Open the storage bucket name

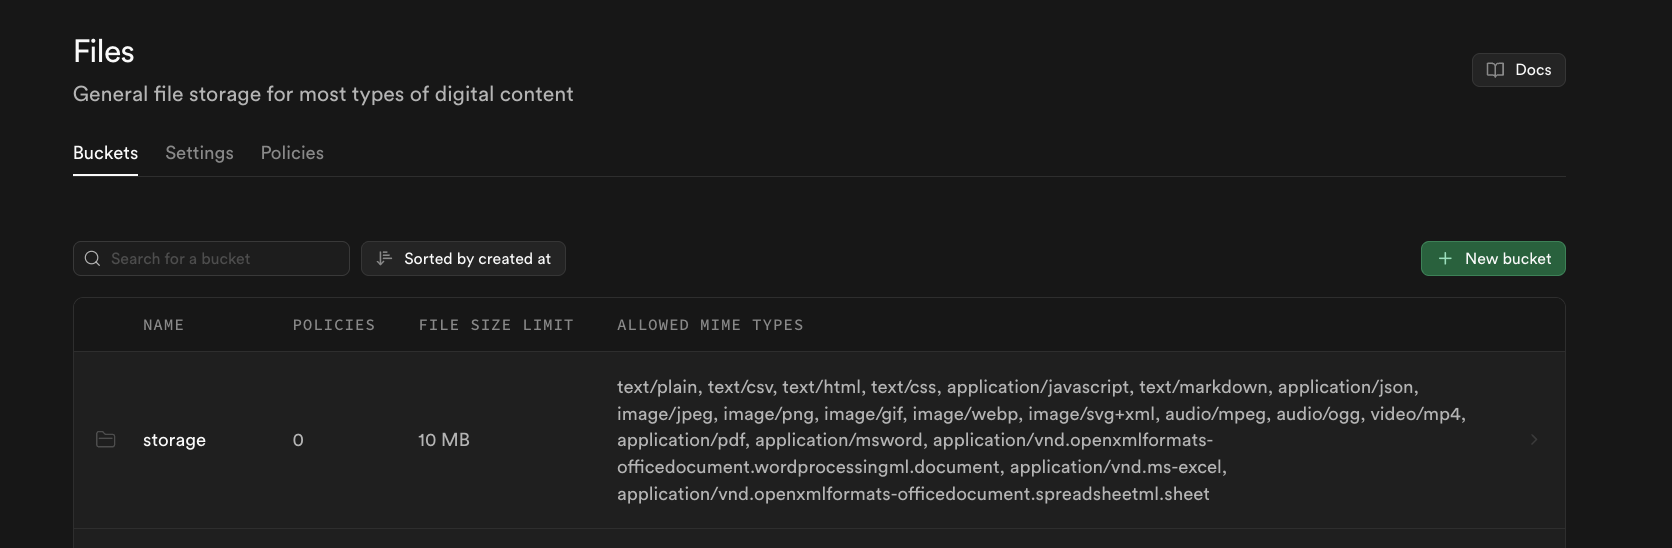(174, 440)
